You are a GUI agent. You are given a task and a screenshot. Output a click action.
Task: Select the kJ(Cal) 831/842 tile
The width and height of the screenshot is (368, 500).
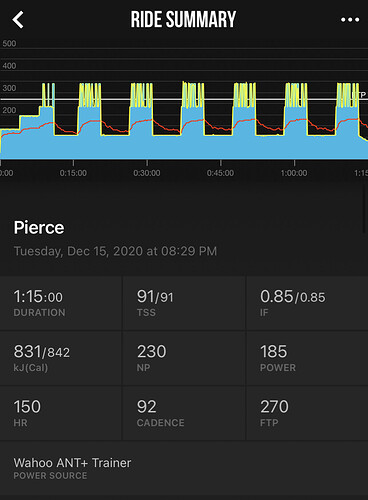point(61,358)
